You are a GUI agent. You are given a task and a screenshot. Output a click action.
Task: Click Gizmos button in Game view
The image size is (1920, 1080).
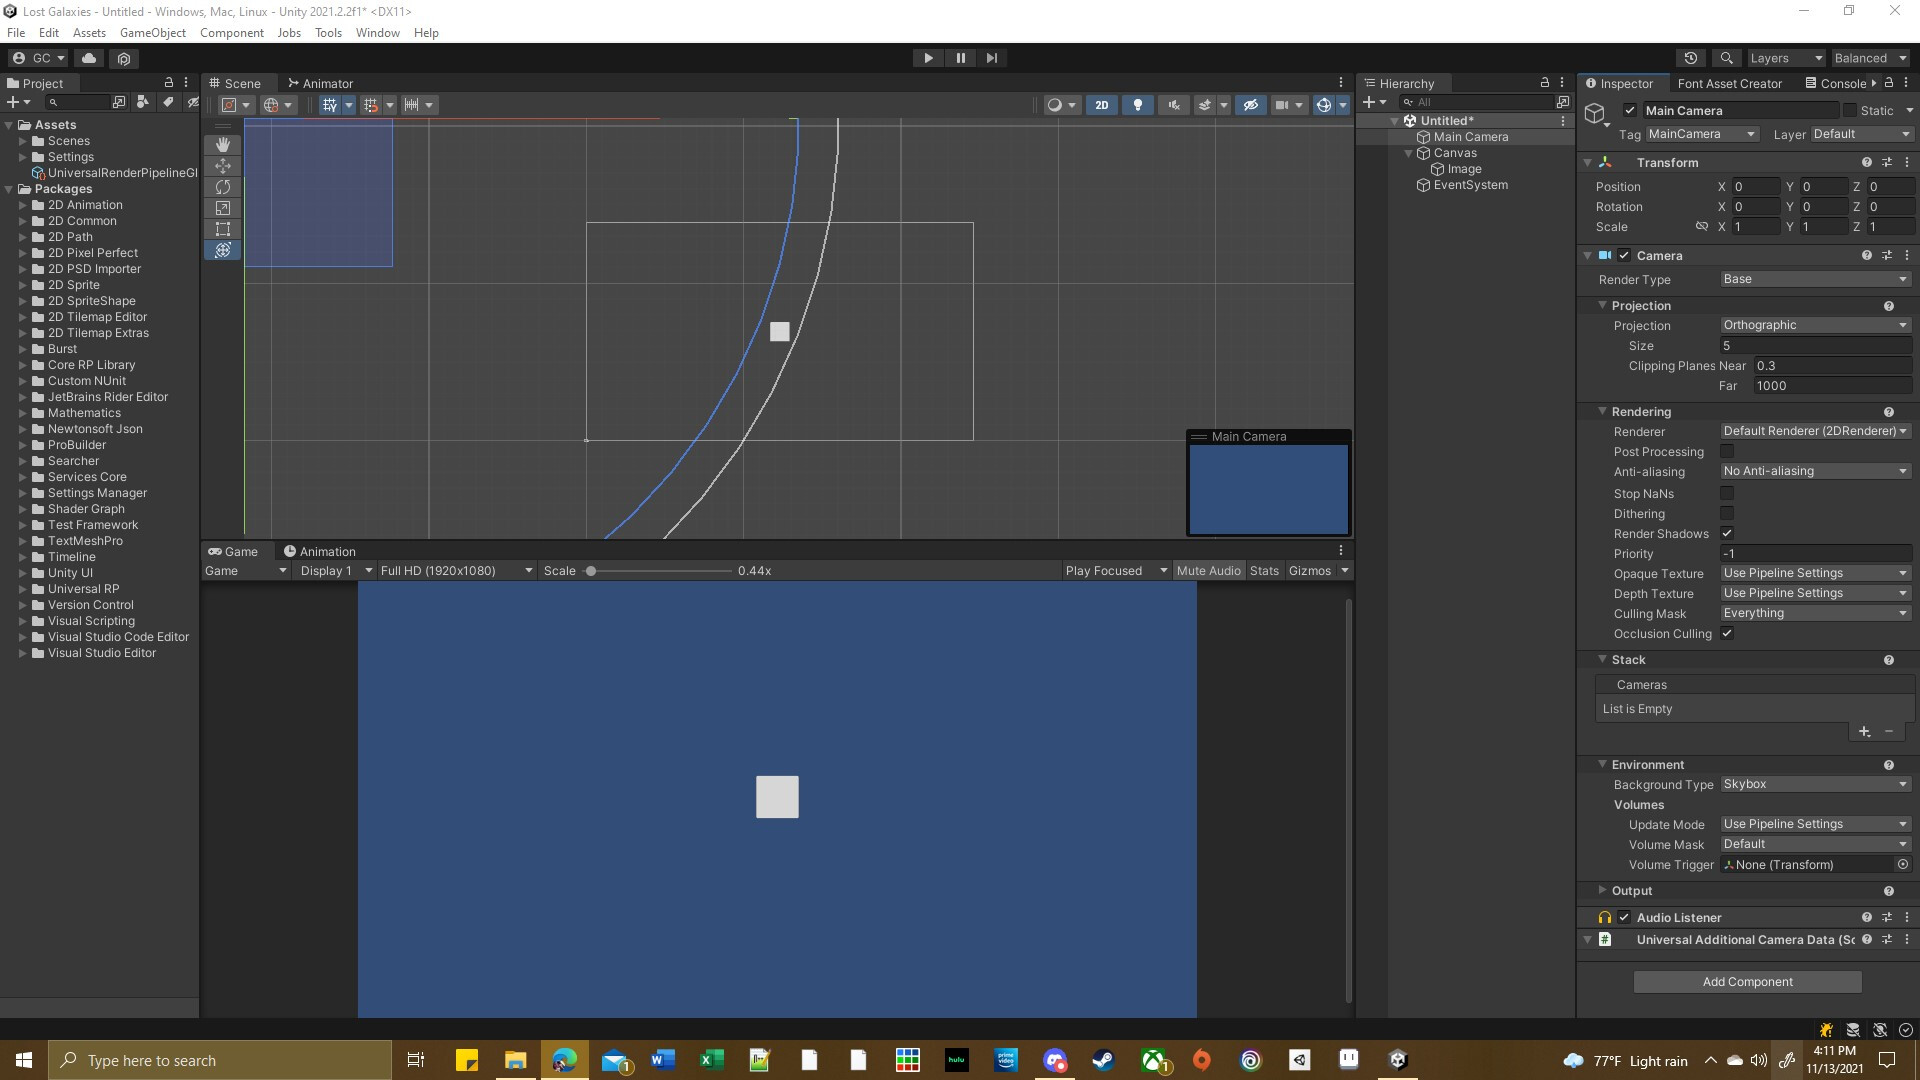coord(1310,571)
